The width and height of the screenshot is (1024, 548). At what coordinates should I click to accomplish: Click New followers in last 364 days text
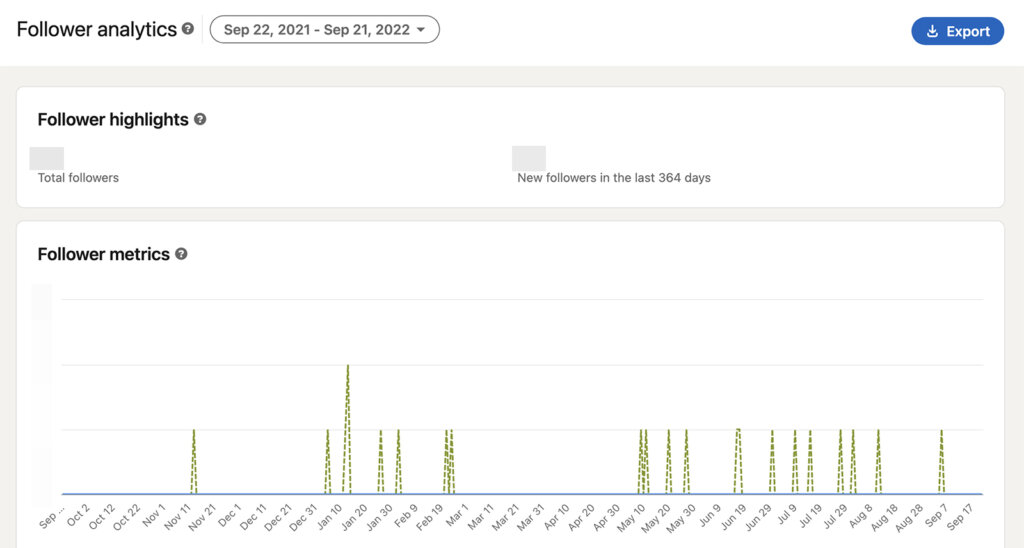tap(614, 178)
